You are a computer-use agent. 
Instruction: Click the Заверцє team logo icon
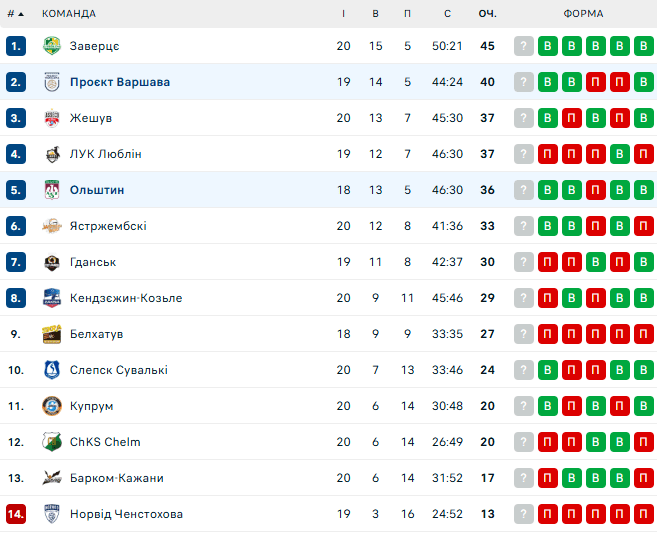52,46
